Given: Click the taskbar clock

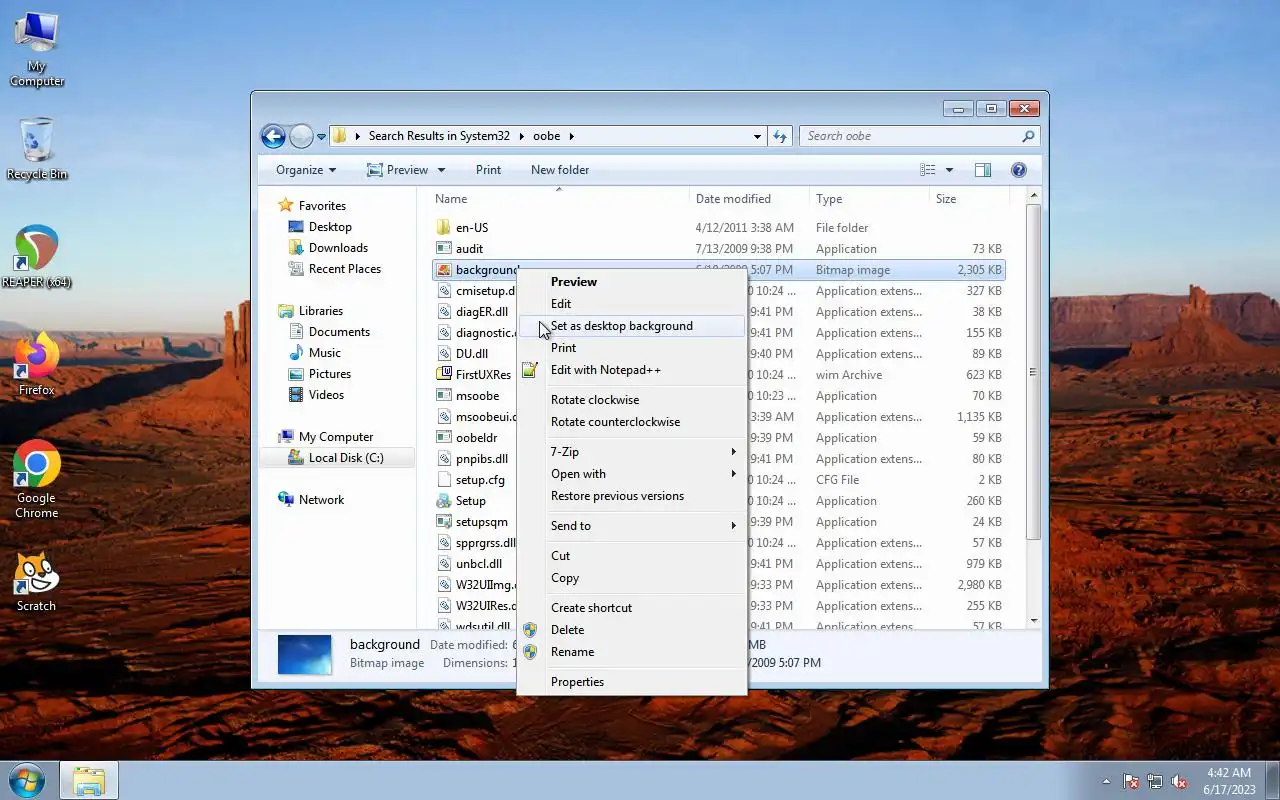Looking at the screenshot, I should coord(1229,781).
